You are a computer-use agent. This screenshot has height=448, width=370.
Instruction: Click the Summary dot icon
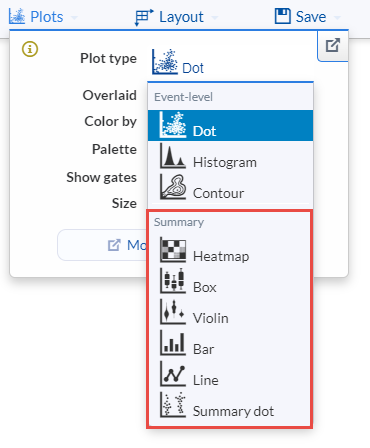click(x=173, y=405)
